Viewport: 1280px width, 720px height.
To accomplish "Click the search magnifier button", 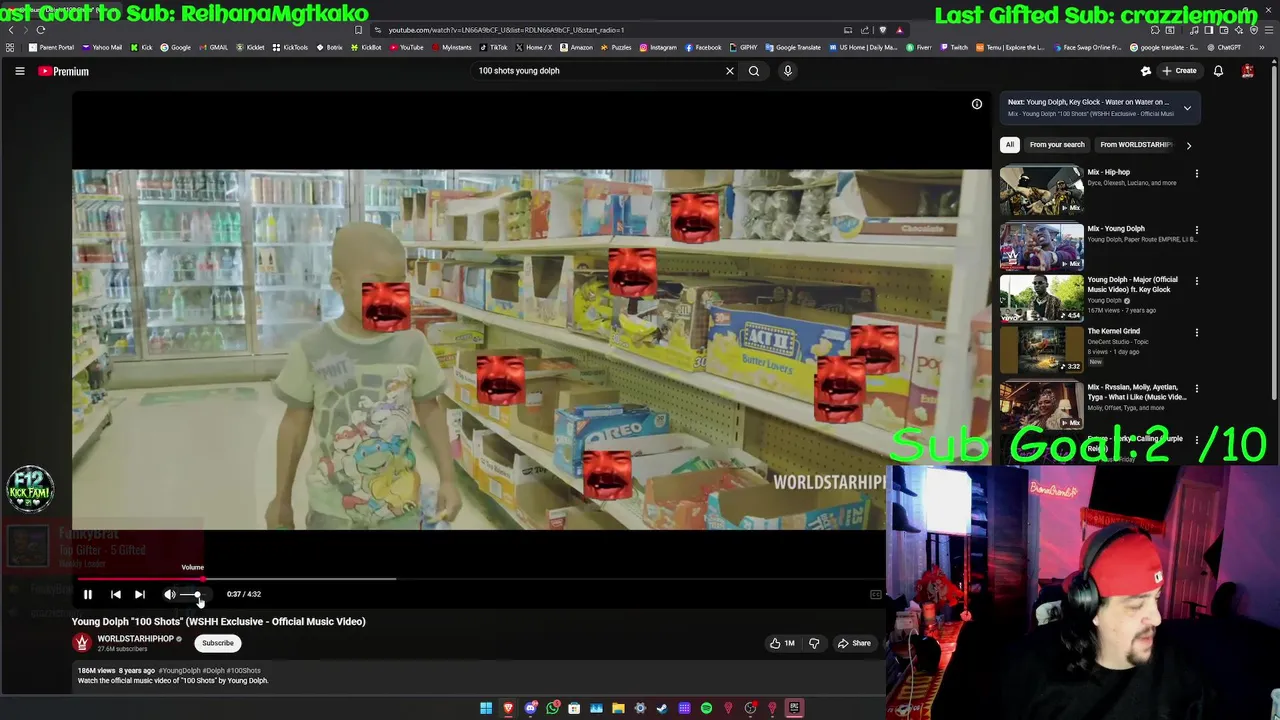I will 754,71.
